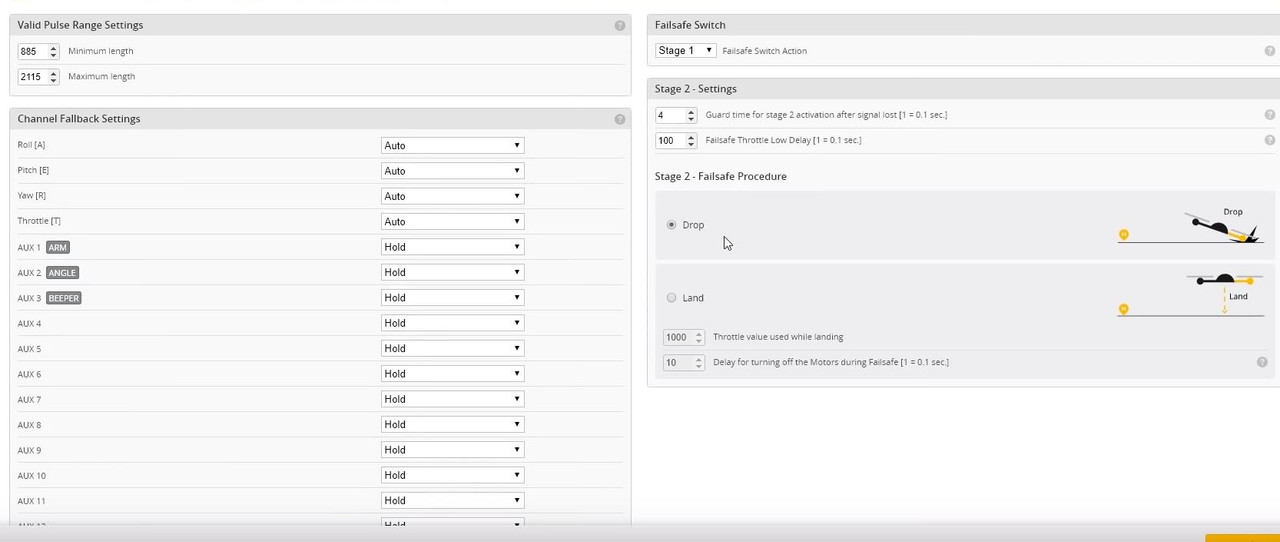The width and height of the screenshot is (1280, 542).
Task: Open the AUX 7 fallback dropdown
Action: 452,399
